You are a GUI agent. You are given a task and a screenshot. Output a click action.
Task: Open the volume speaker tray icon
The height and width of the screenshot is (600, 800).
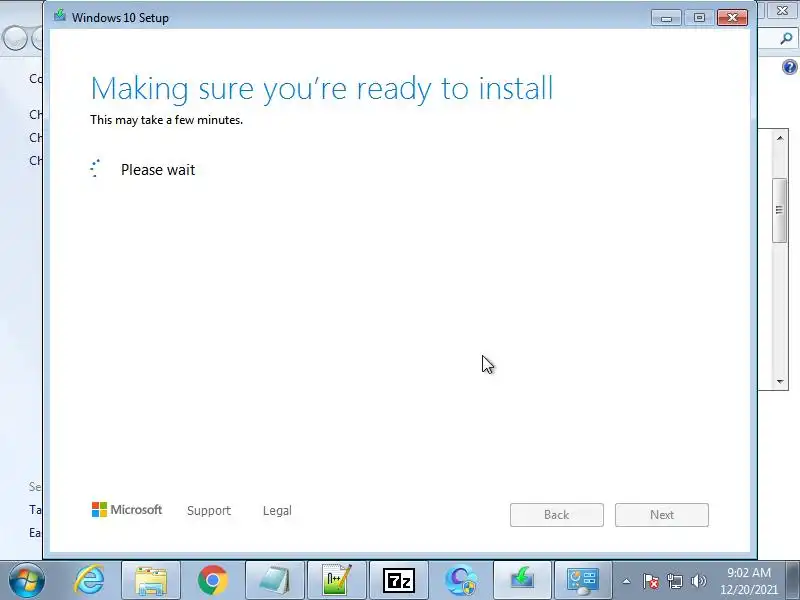tap(698, 581)
